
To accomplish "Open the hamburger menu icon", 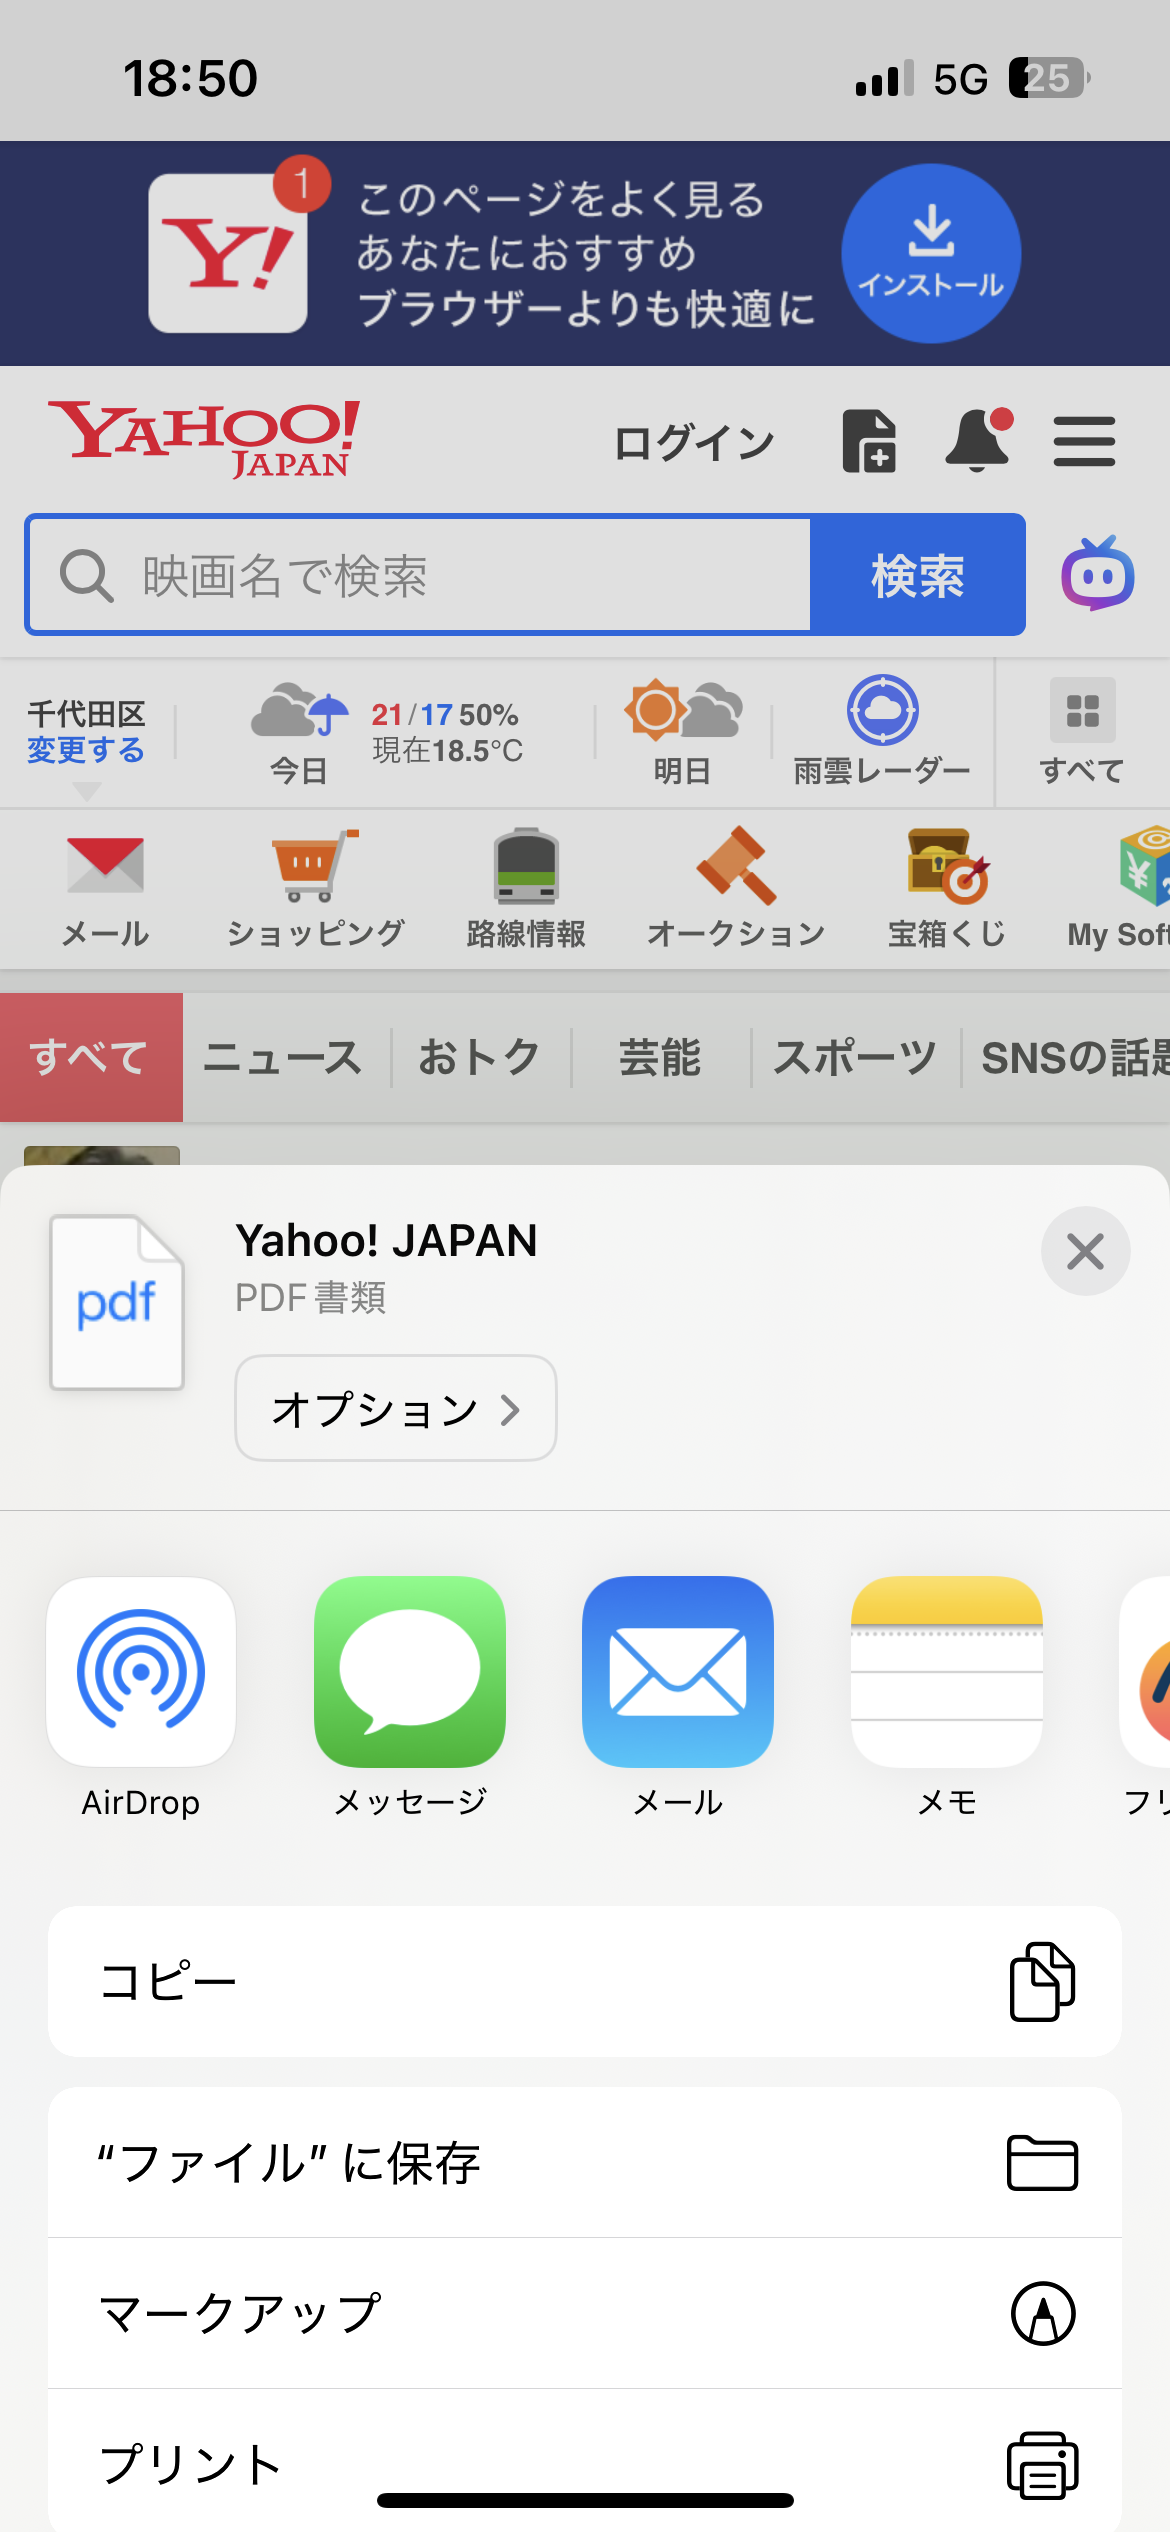I will point(1084,441).
